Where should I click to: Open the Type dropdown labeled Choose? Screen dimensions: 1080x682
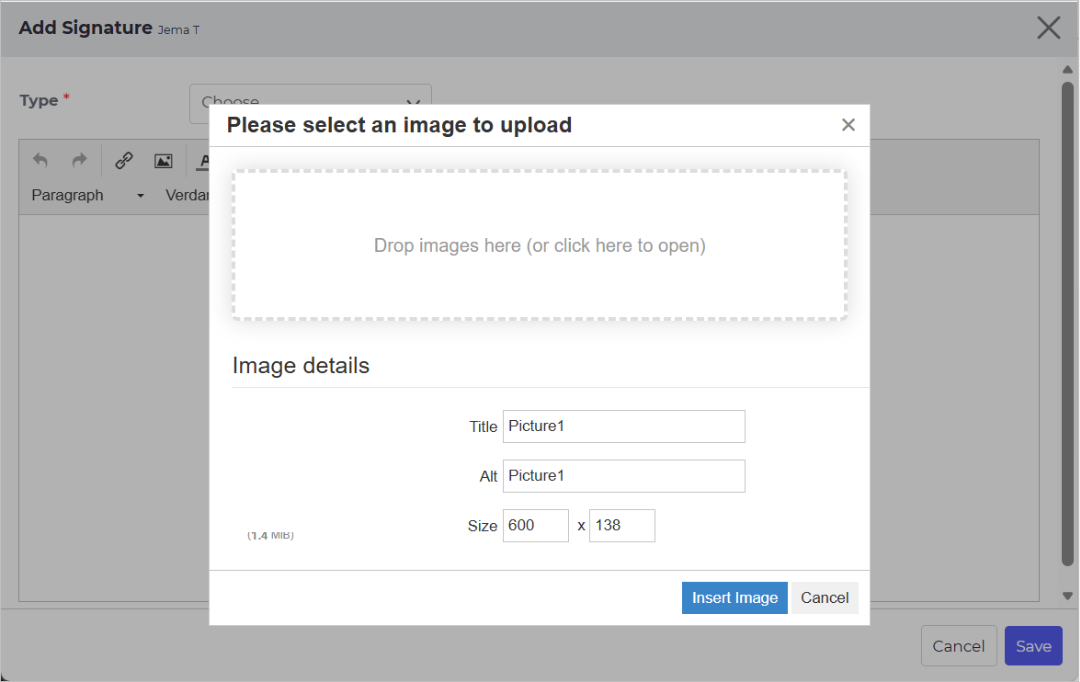tap(310, 102)
